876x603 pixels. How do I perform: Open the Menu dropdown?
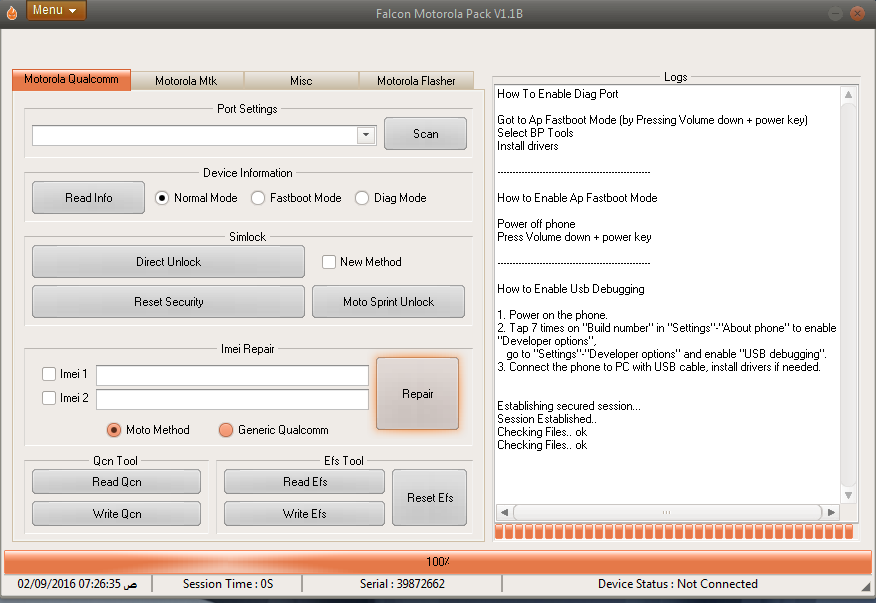(56, 11)
